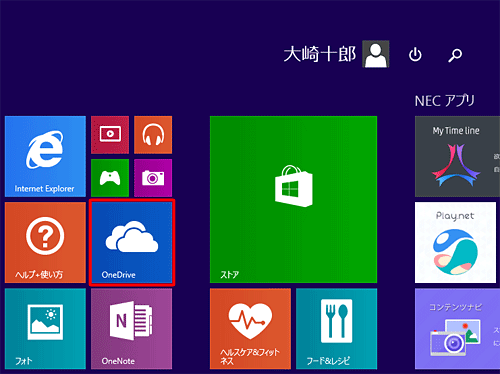Screen dimensions: 500x374
Task: Open the My Time line tile
Action: (x=457, y=156)
